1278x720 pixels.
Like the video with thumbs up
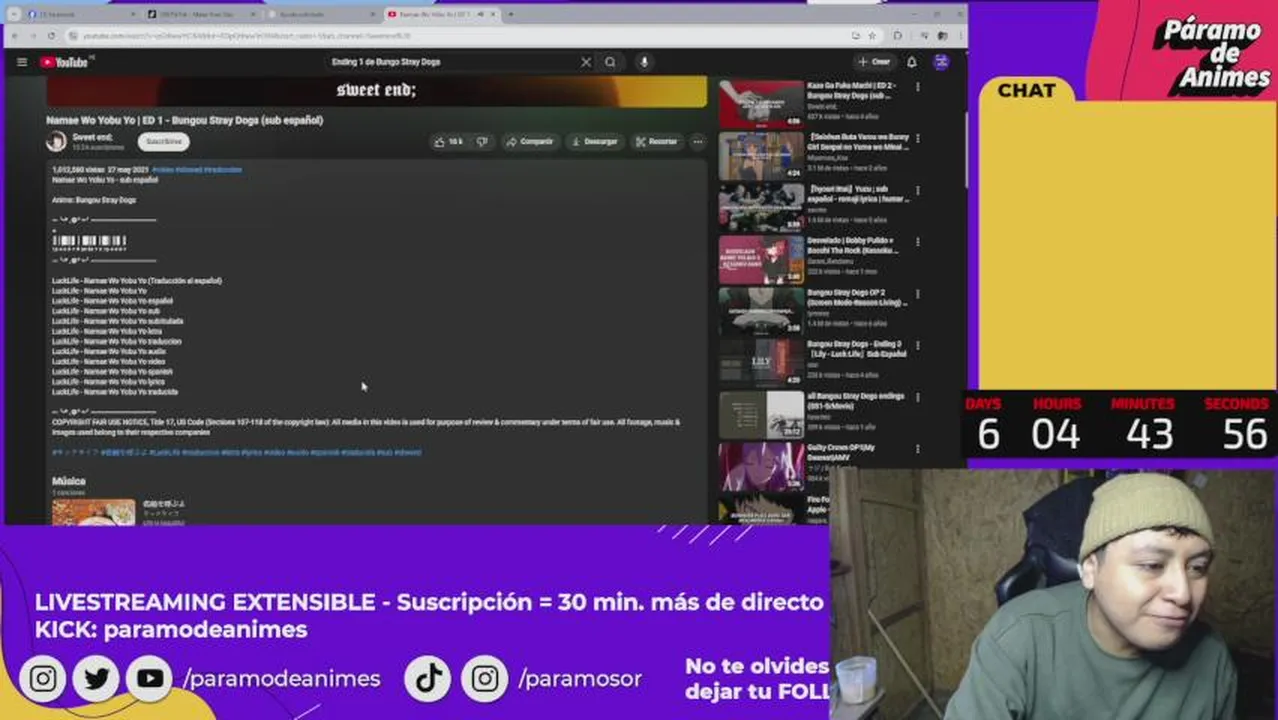click(x=449, y=142)
